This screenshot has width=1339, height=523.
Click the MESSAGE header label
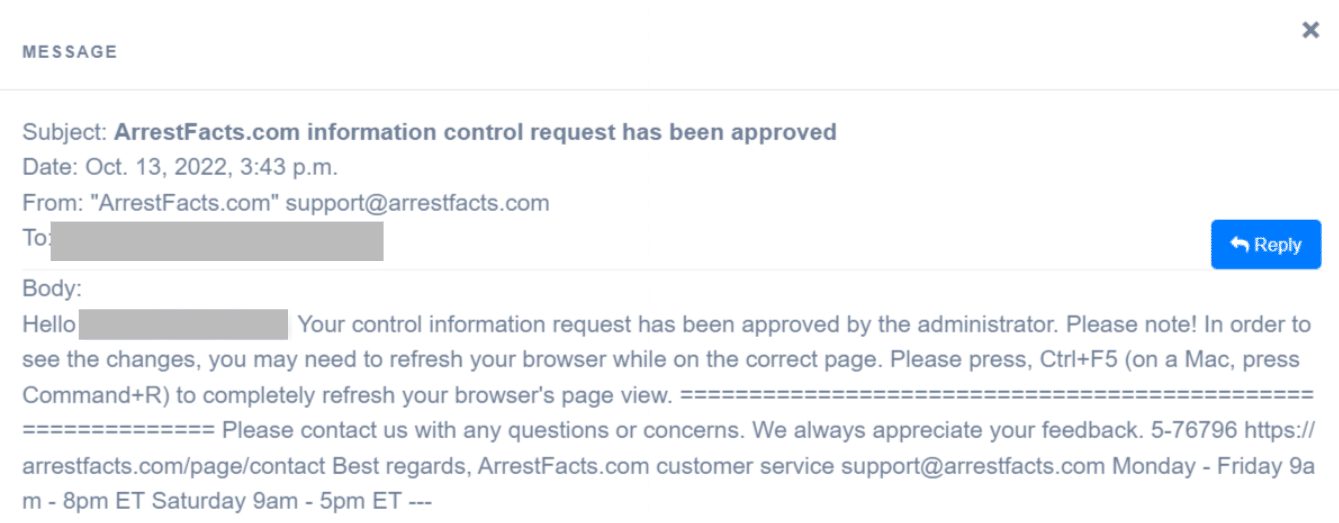(x=70, y=51)
